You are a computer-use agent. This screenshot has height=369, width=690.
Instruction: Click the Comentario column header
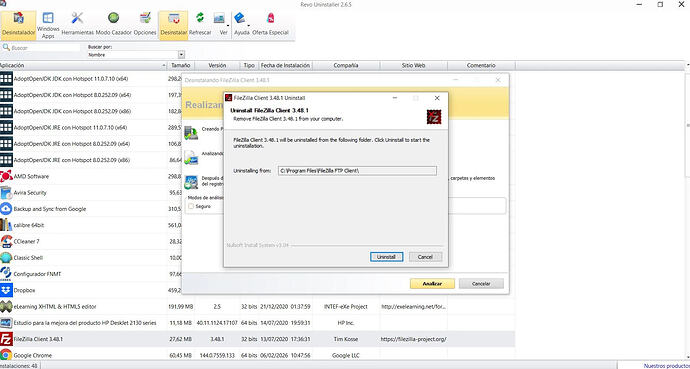[481, 65]
